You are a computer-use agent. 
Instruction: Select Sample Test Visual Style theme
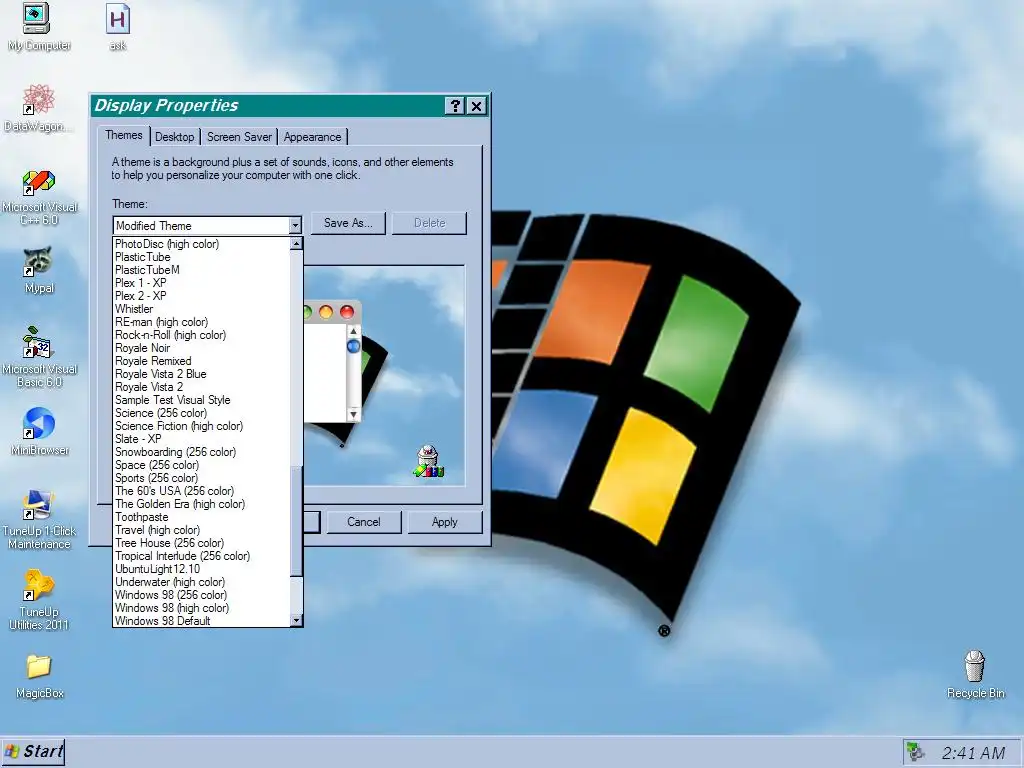pos(201,400)
